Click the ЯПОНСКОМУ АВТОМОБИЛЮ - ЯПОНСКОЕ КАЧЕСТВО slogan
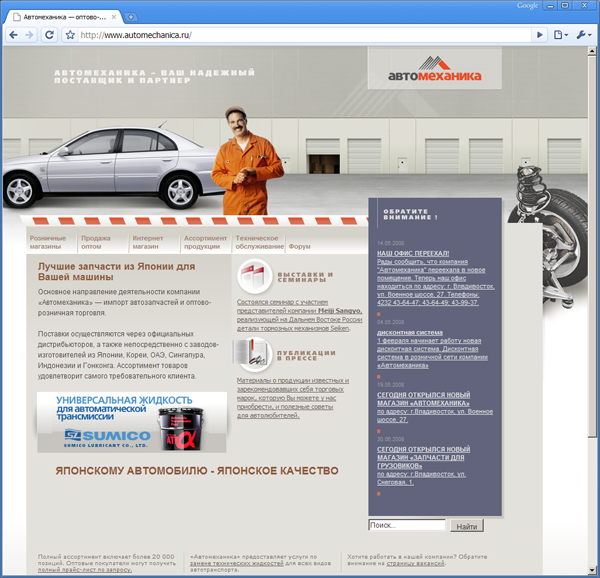 click(197, 471)
